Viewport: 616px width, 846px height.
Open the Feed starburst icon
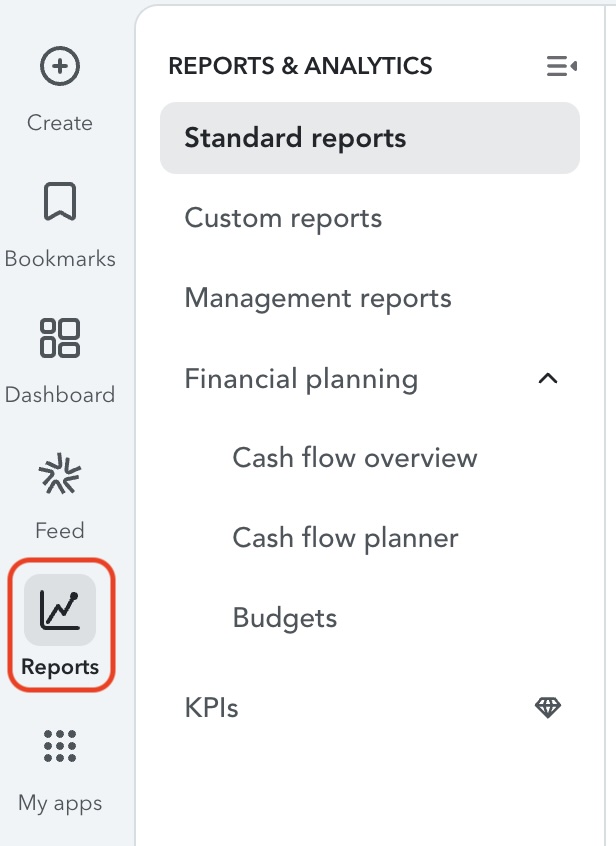pyautogui.click(x=60, y=474)
